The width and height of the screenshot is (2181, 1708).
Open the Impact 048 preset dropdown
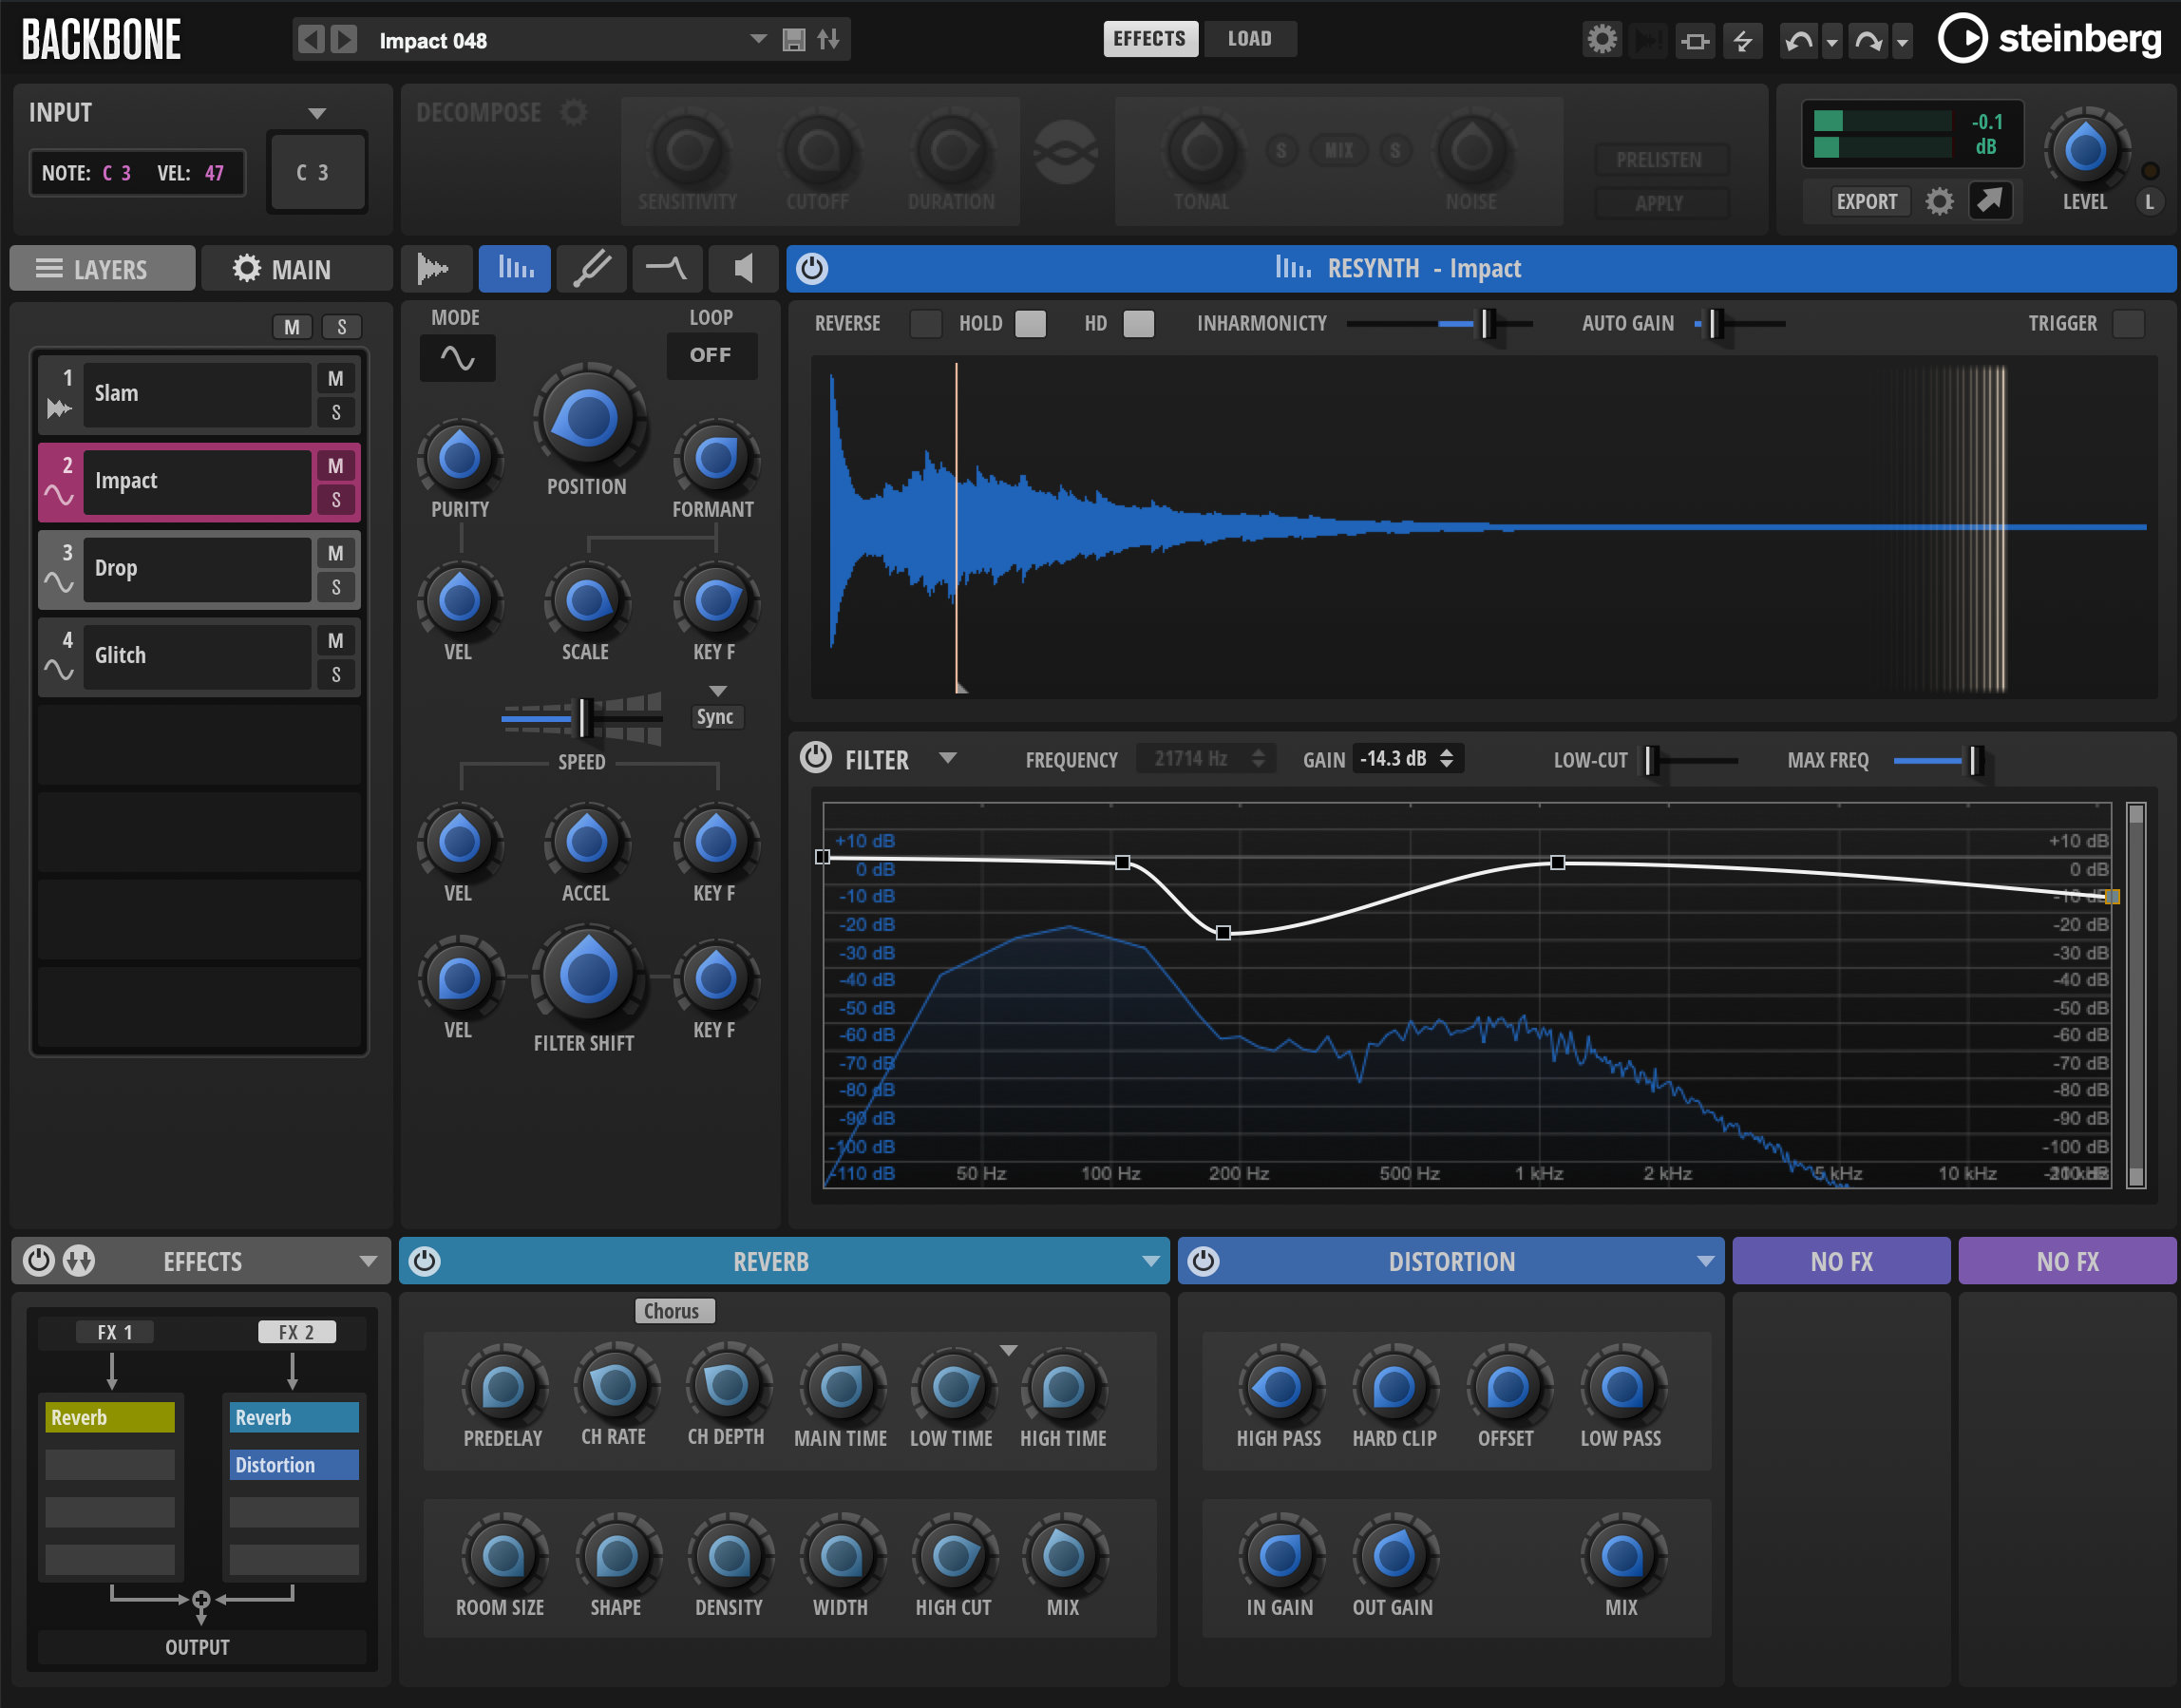757,40
